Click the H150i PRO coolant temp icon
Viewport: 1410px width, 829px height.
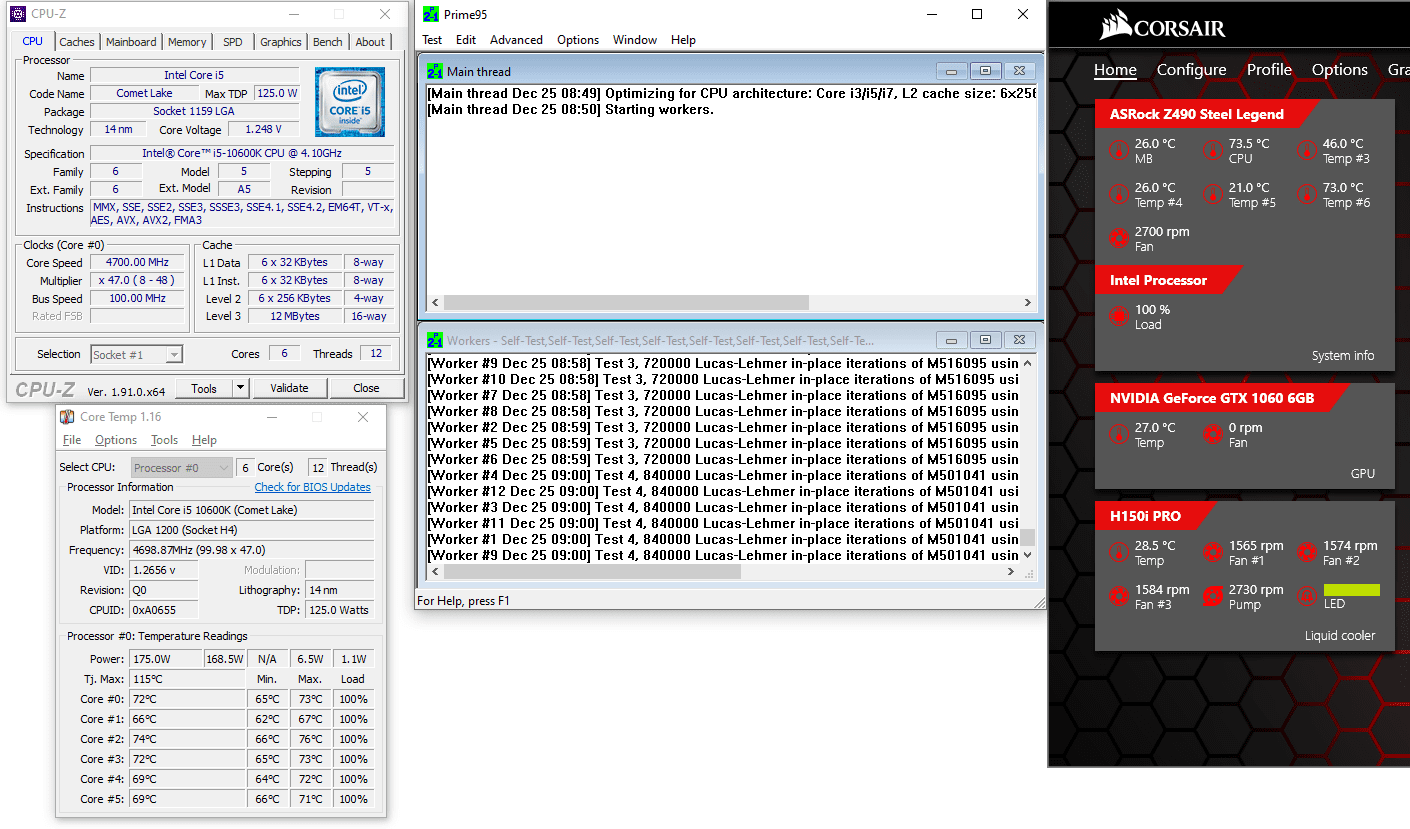pos(1119,552)
